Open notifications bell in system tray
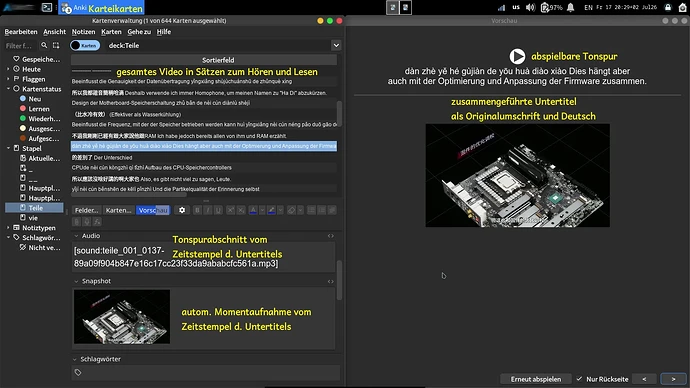Screen dimensions: 690x388 click(570, 7)
